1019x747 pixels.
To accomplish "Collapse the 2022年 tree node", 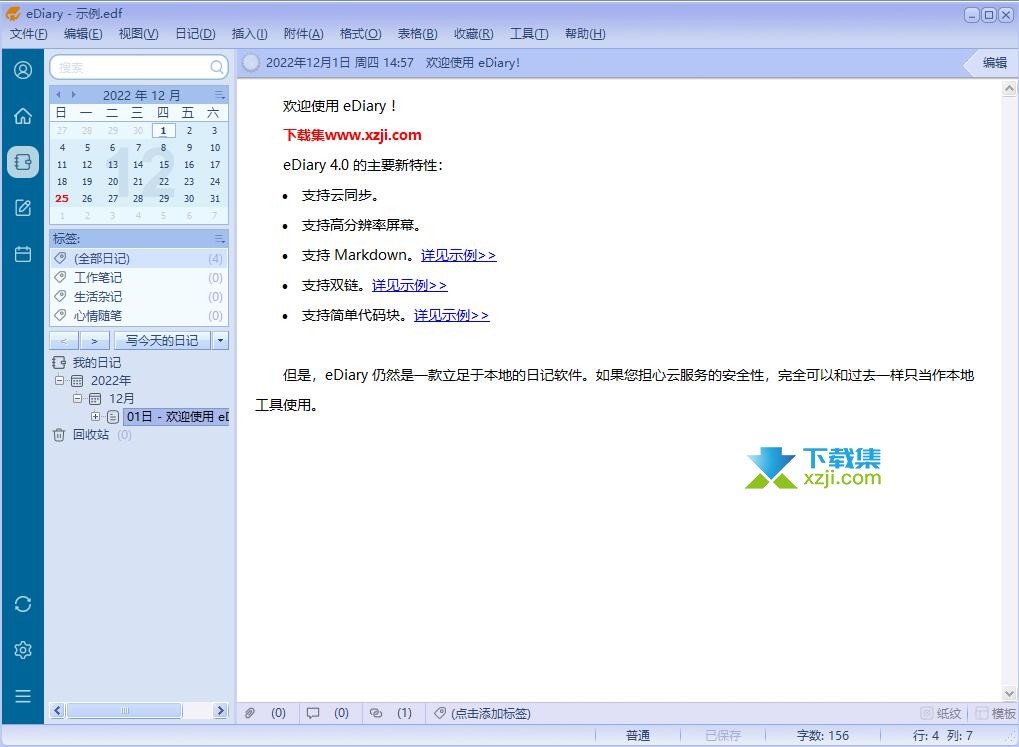I will [x=60, y=380].
